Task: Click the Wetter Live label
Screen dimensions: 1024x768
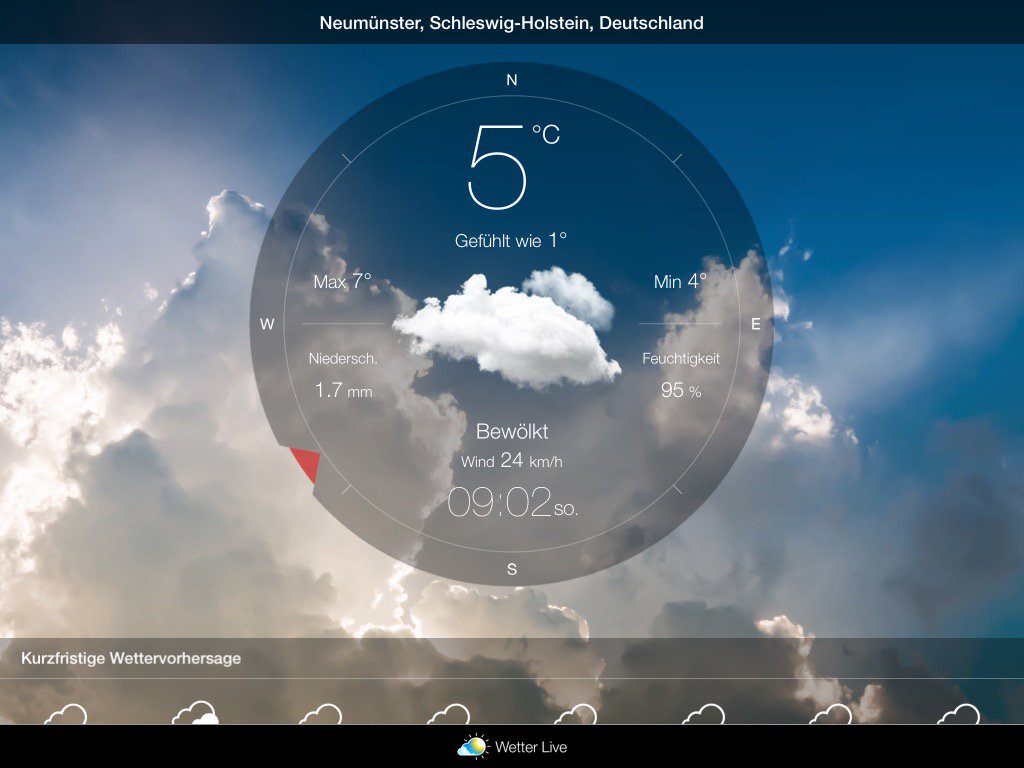Action: click(531, 747)
